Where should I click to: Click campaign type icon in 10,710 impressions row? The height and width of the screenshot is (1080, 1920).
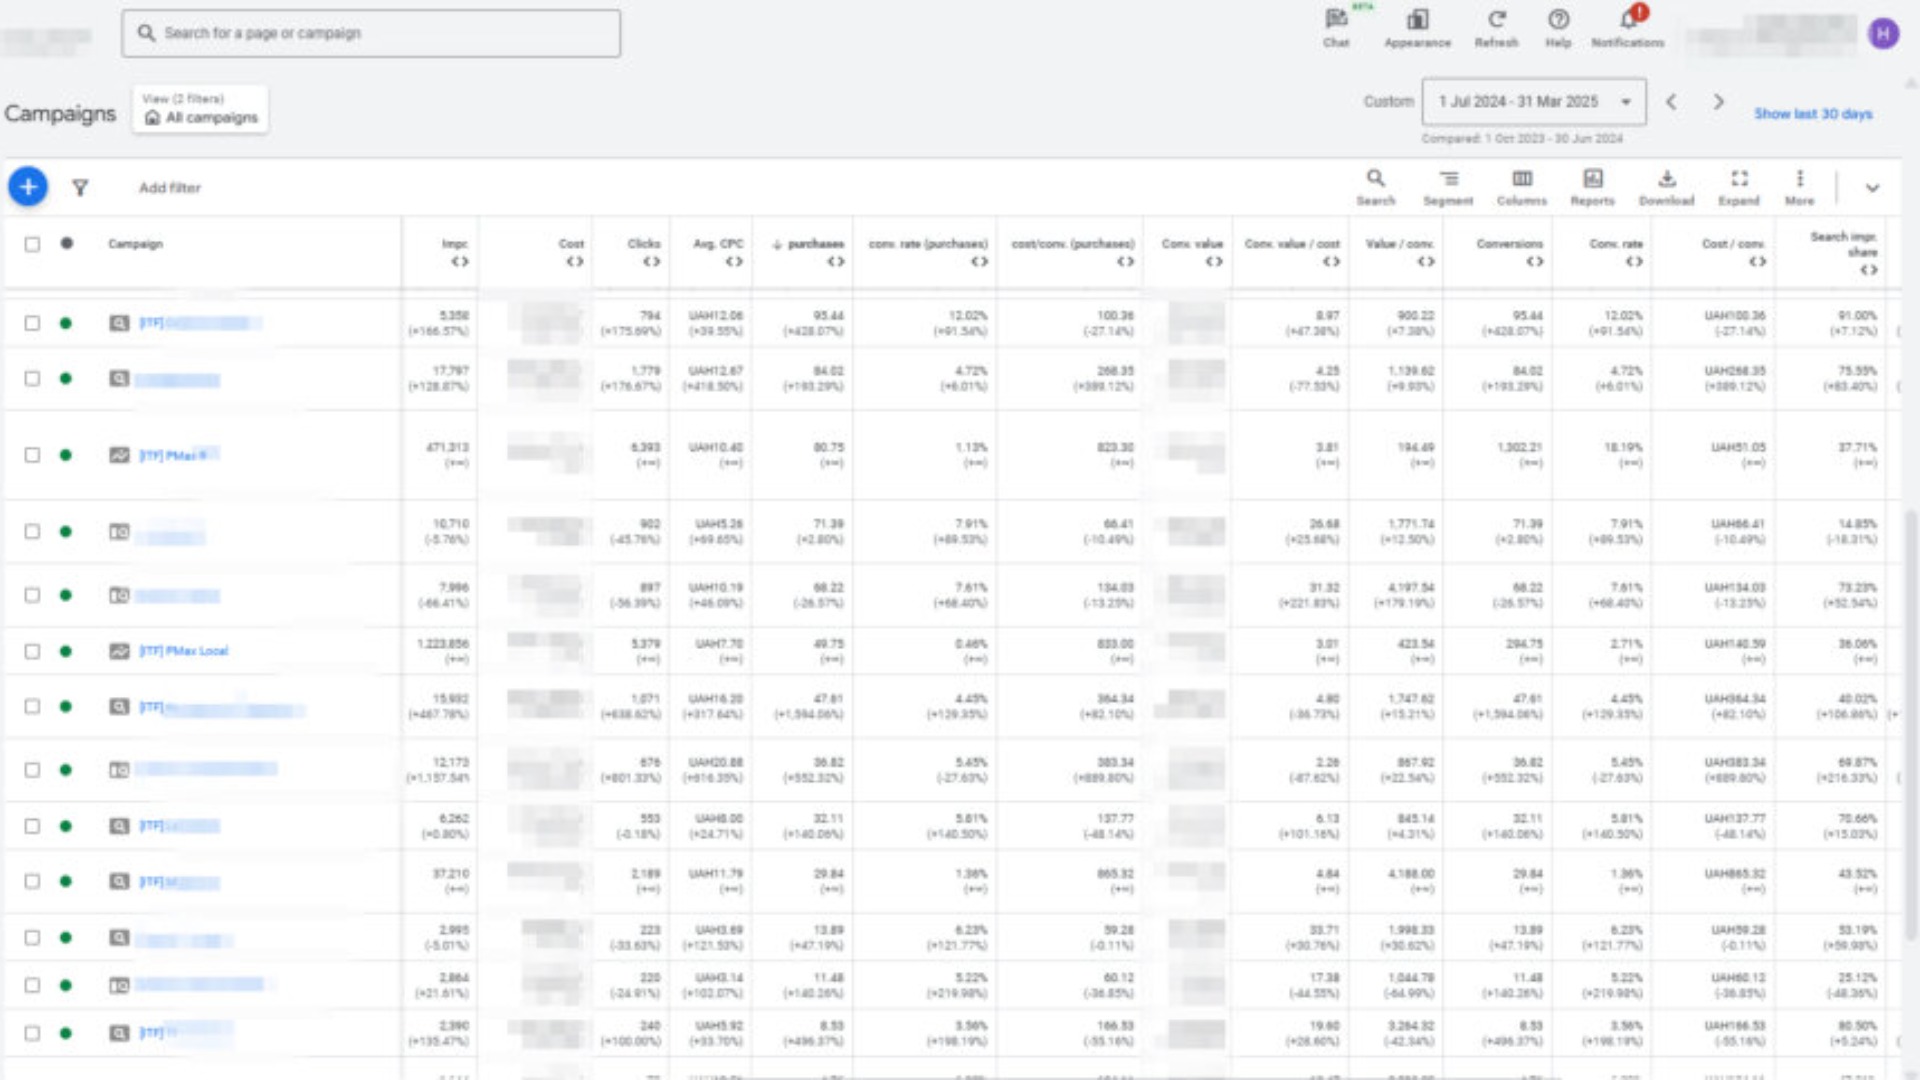(x=119, y=532)
